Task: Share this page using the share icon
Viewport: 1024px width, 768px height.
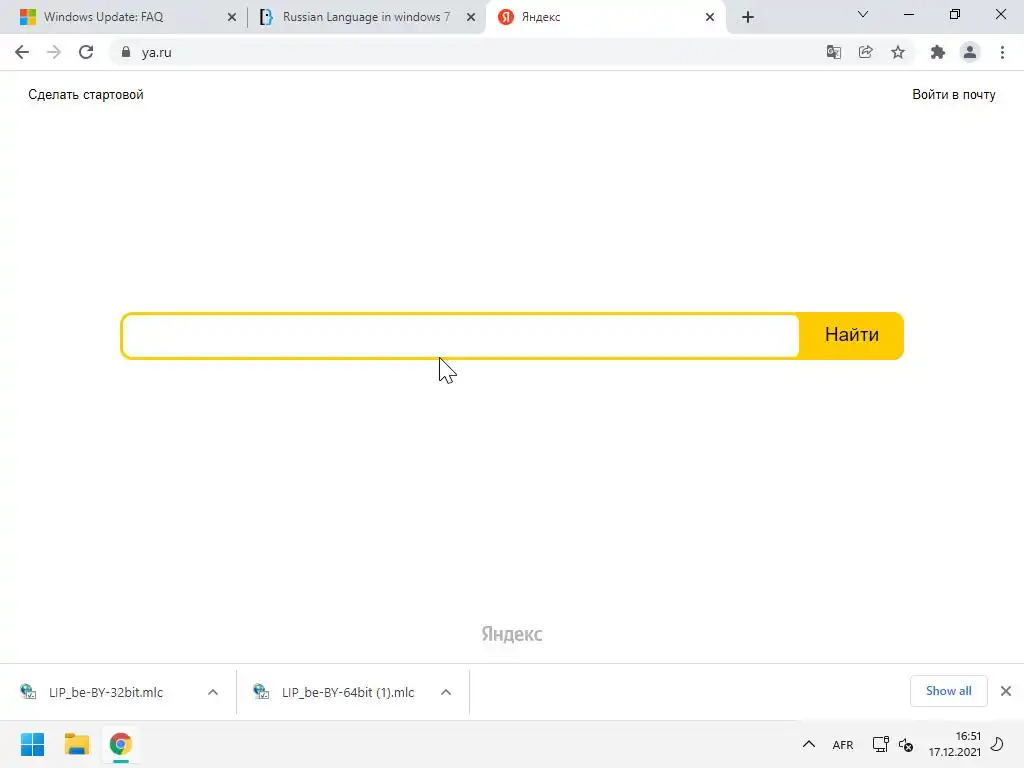Action: pos(865,52)
